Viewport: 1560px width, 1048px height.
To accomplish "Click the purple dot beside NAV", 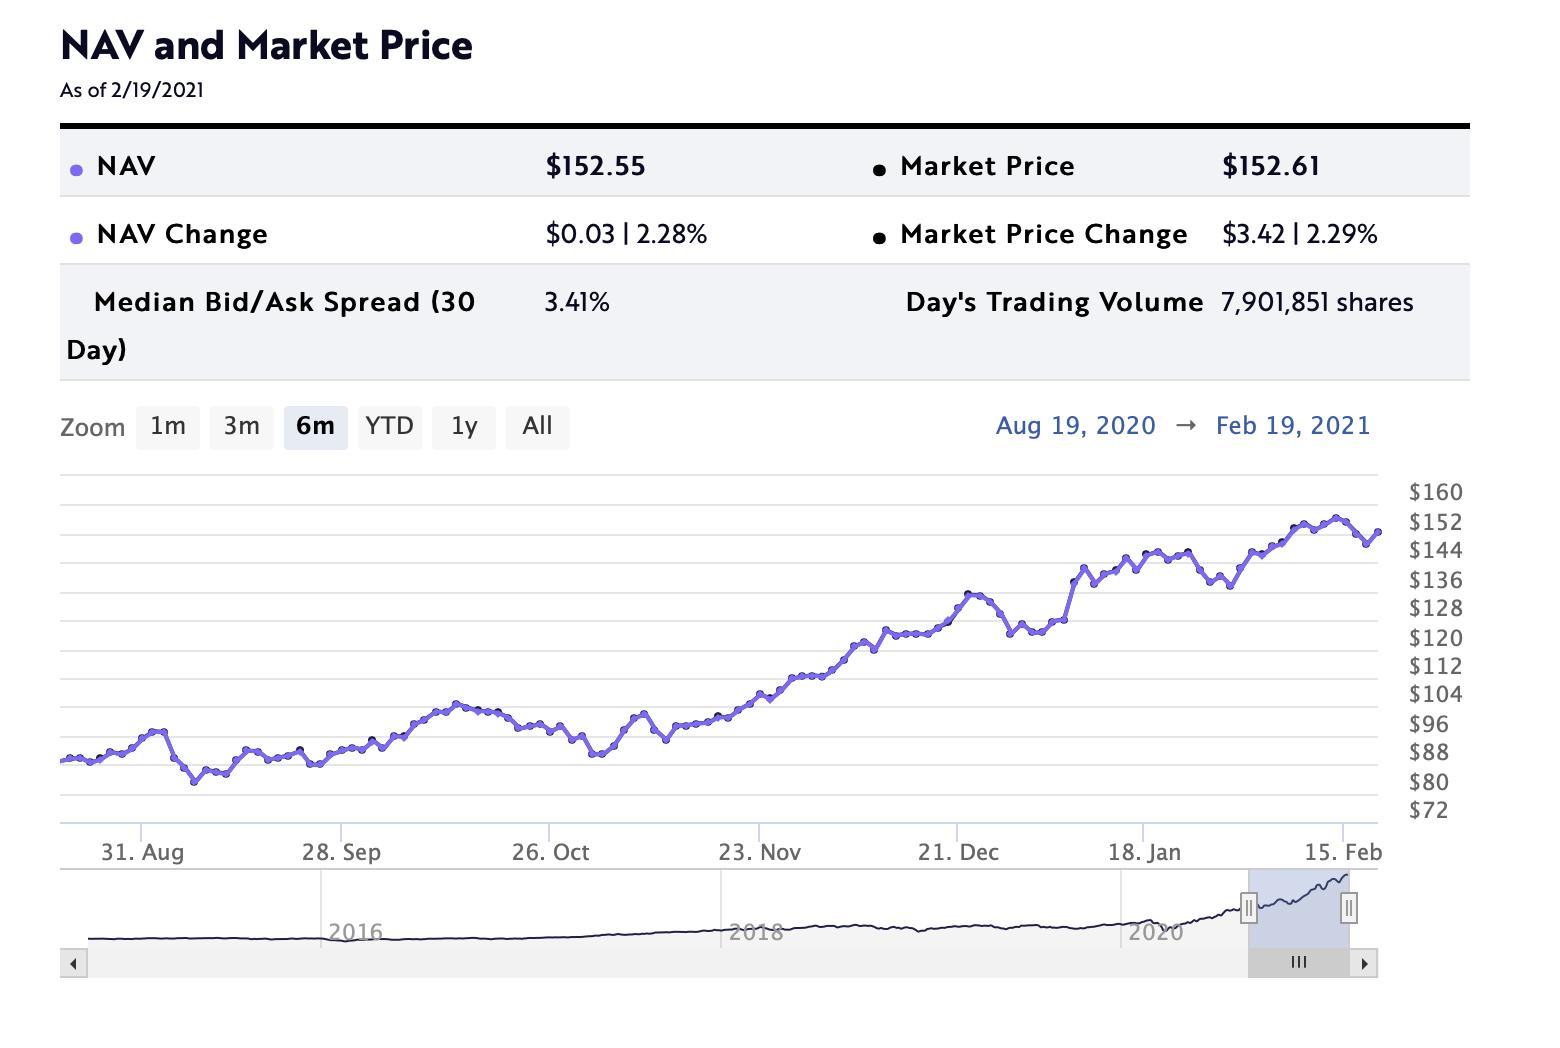I will tap(76, 170).
